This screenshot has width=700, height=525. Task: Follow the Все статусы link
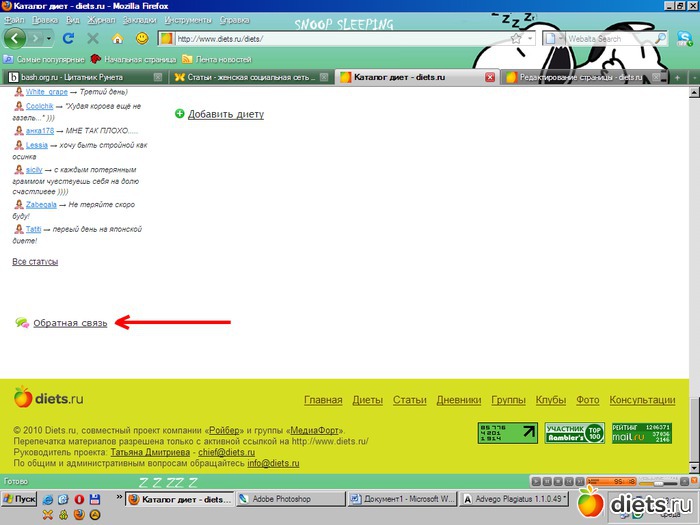[x=35, y=262]
